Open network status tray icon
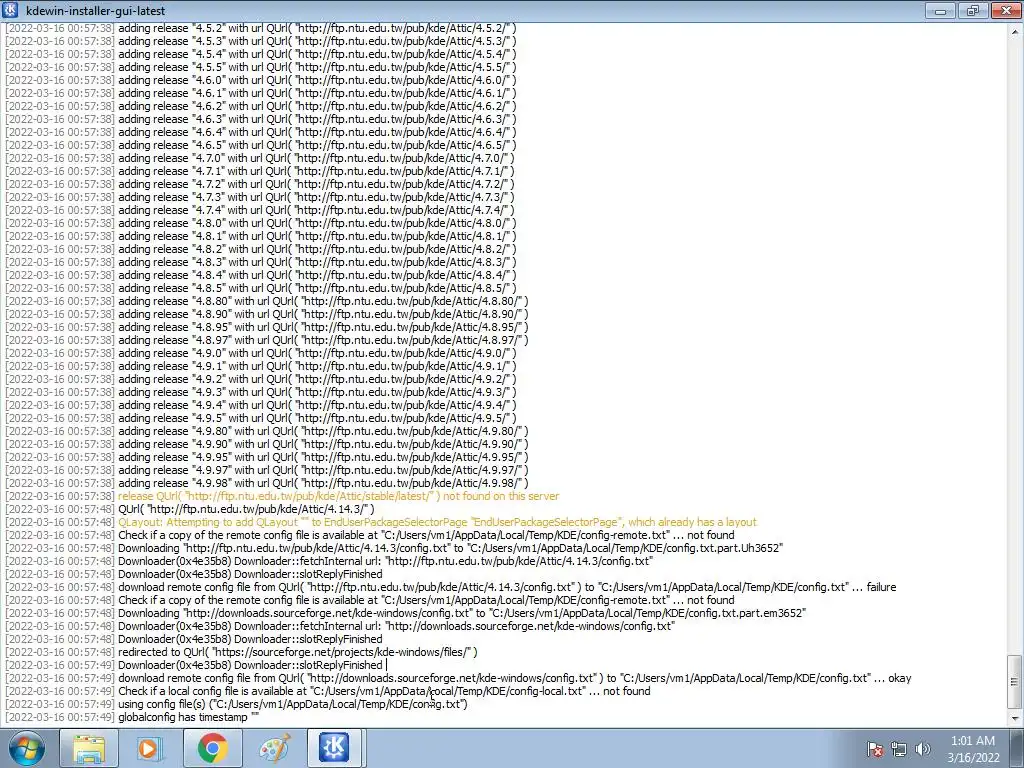 [899, 749]
